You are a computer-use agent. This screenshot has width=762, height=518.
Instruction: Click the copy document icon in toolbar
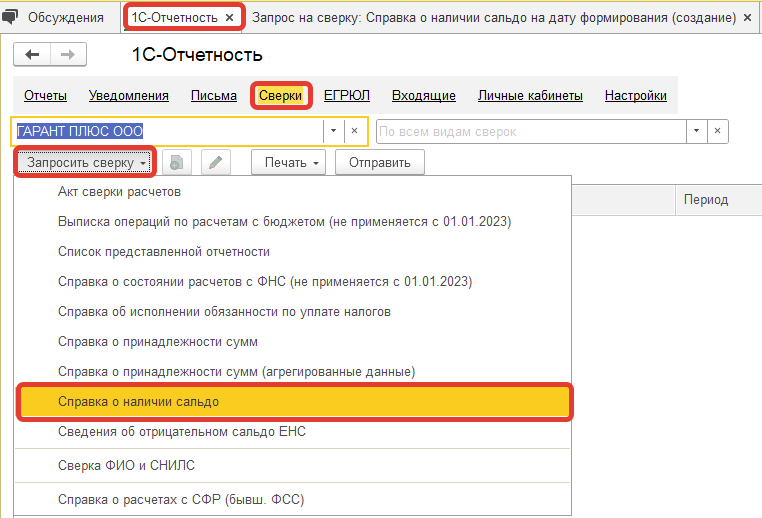coord(176,162)
